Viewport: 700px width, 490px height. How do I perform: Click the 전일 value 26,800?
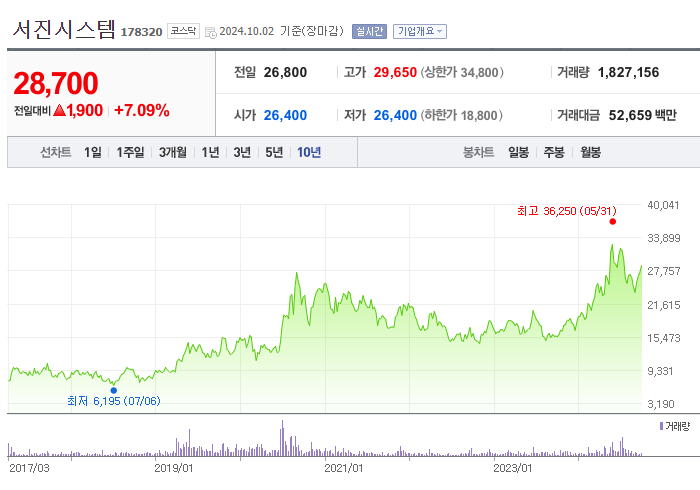[x=285, y=72]
